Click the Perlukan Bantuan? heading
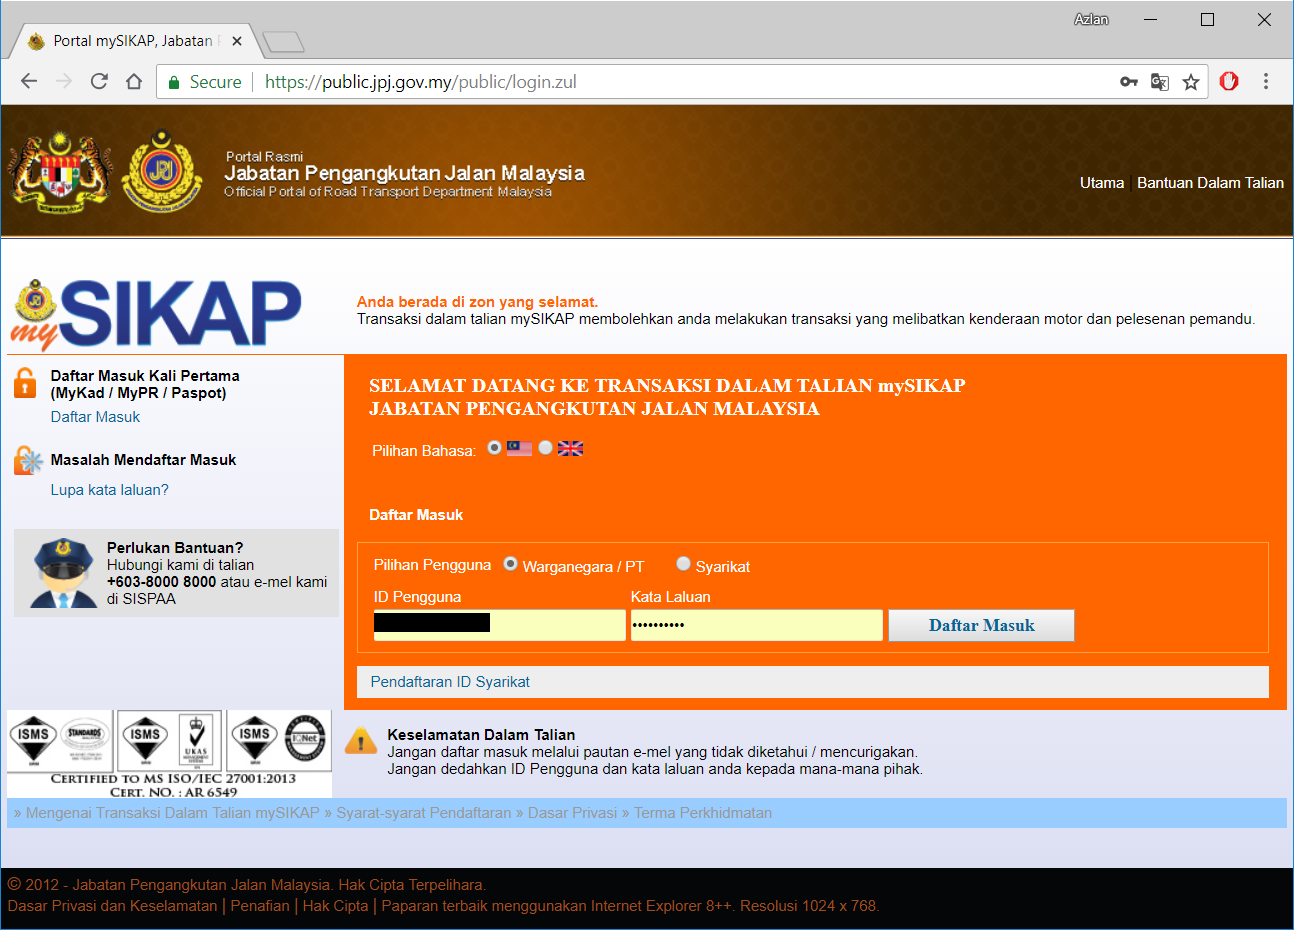Image resolution: width=1294 pixels, height=930 pixels. 175,548
